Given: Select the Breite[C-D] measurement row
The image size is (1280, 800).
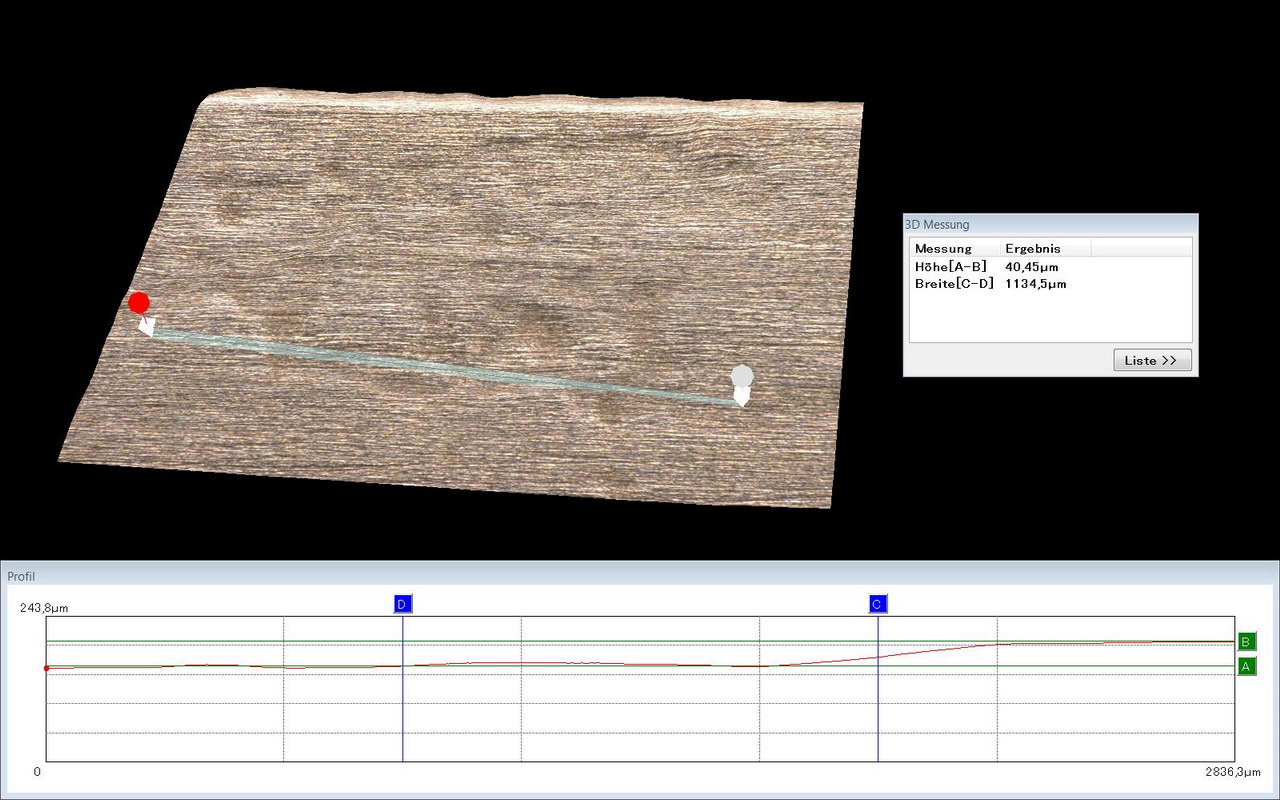Looking at the screenshot, I should (x=954, y=284).
